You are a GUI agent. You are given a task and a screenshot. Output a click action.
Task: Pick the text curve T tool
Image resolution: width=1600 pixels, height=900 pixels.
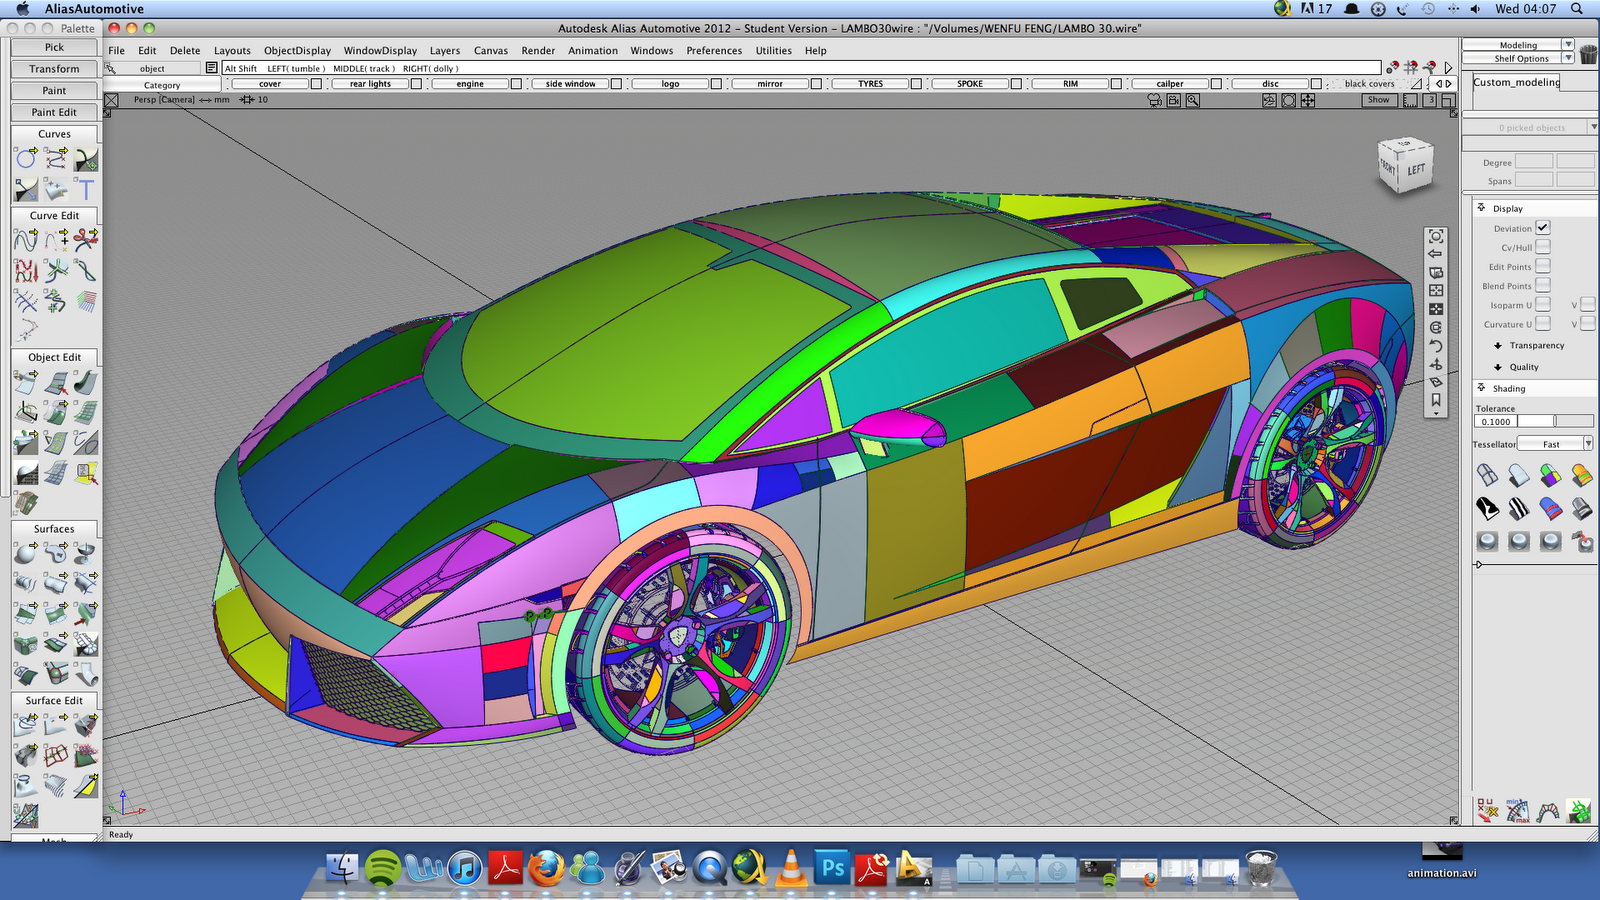point(86,189)
